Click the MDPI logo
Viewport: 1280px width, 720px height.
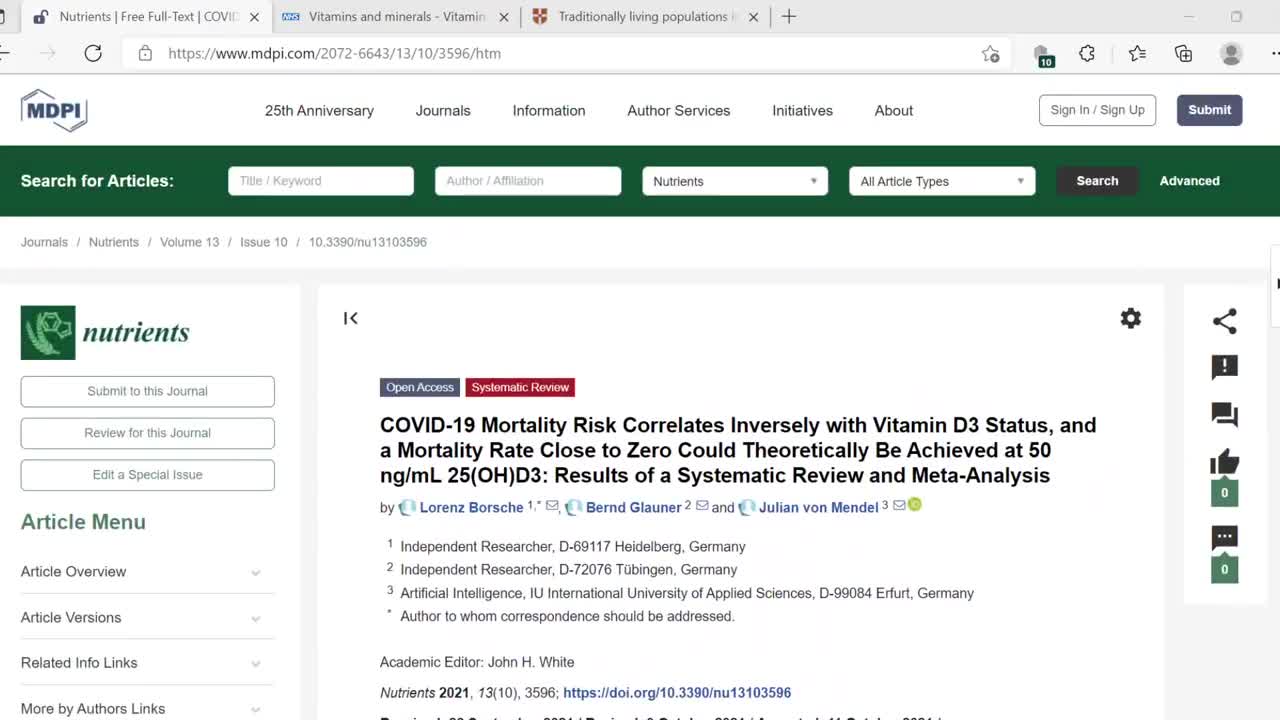[54, 110]
